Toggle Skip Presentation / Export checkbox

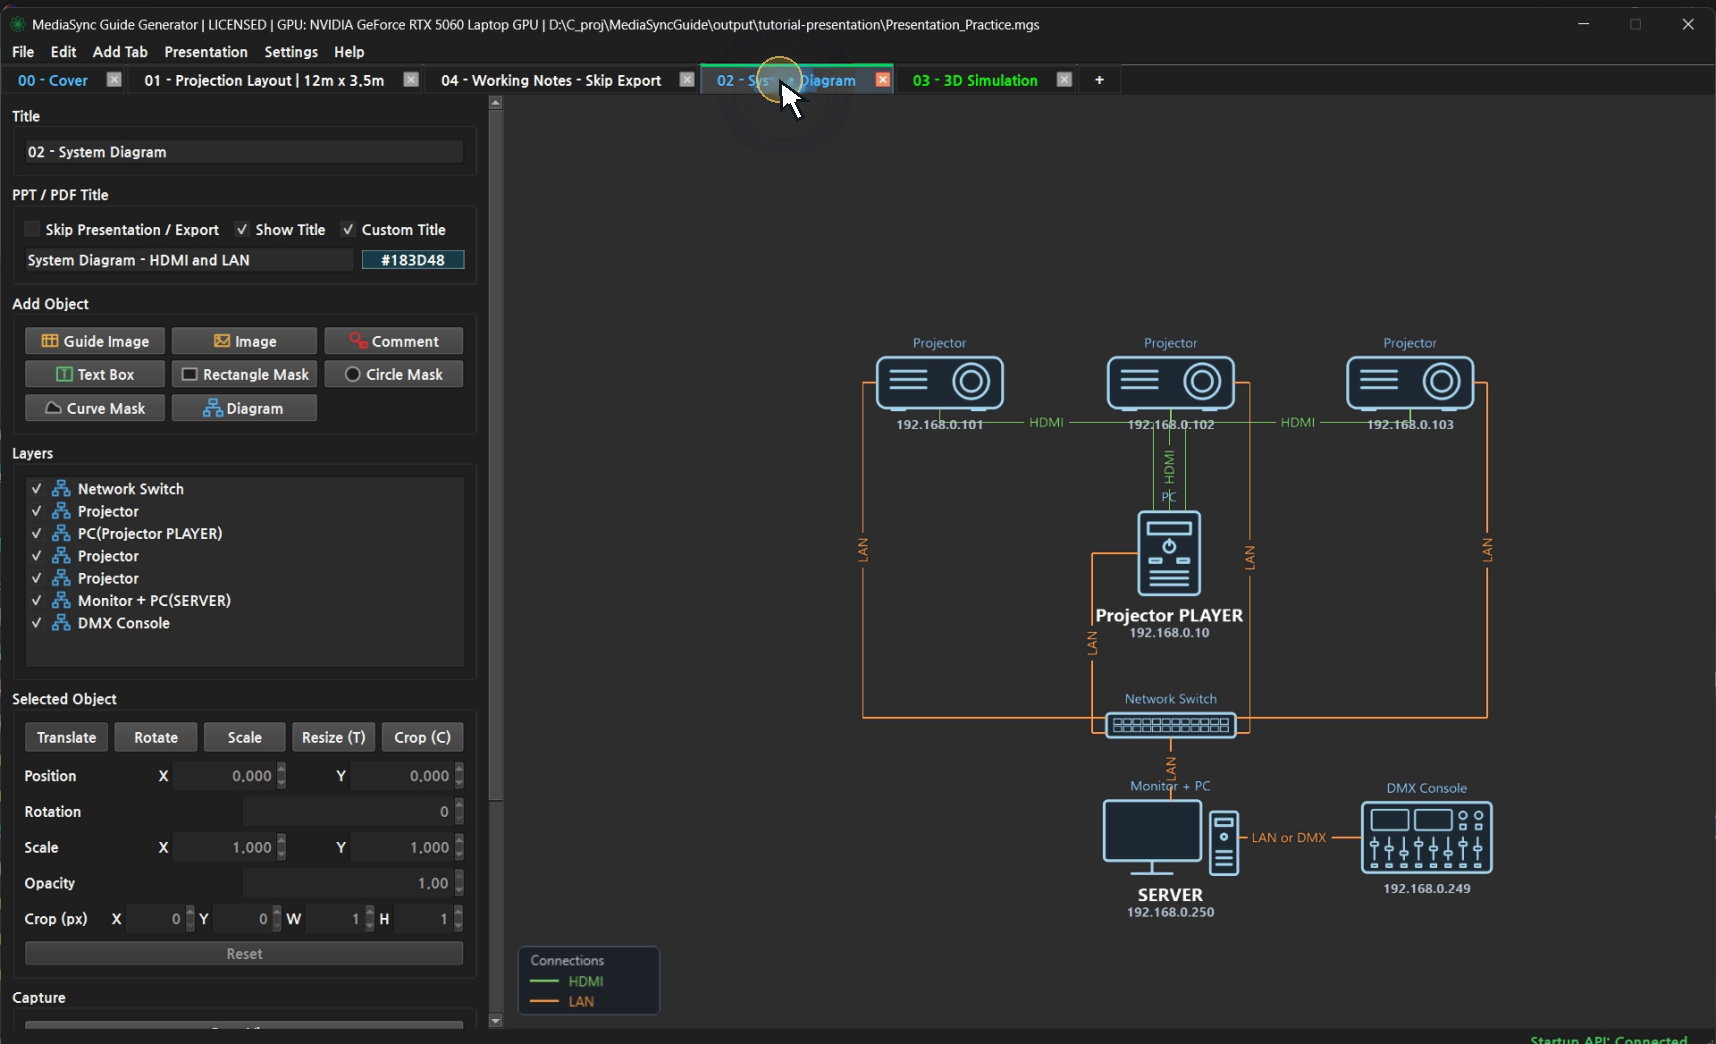[x=32, y=230]
